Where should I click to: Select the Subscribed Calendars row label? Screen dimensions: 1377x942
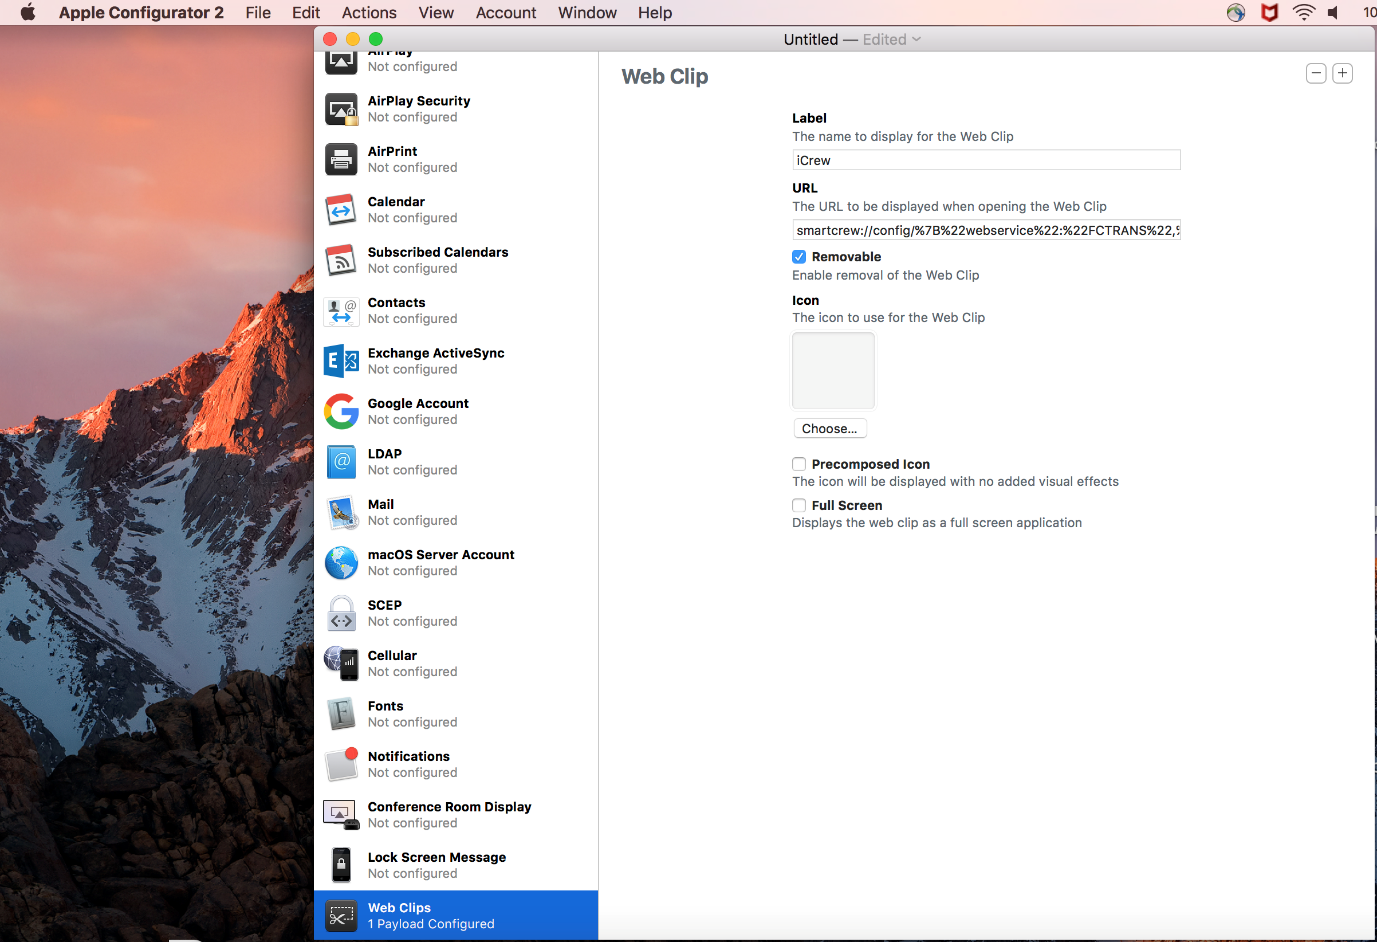[438, 252]
